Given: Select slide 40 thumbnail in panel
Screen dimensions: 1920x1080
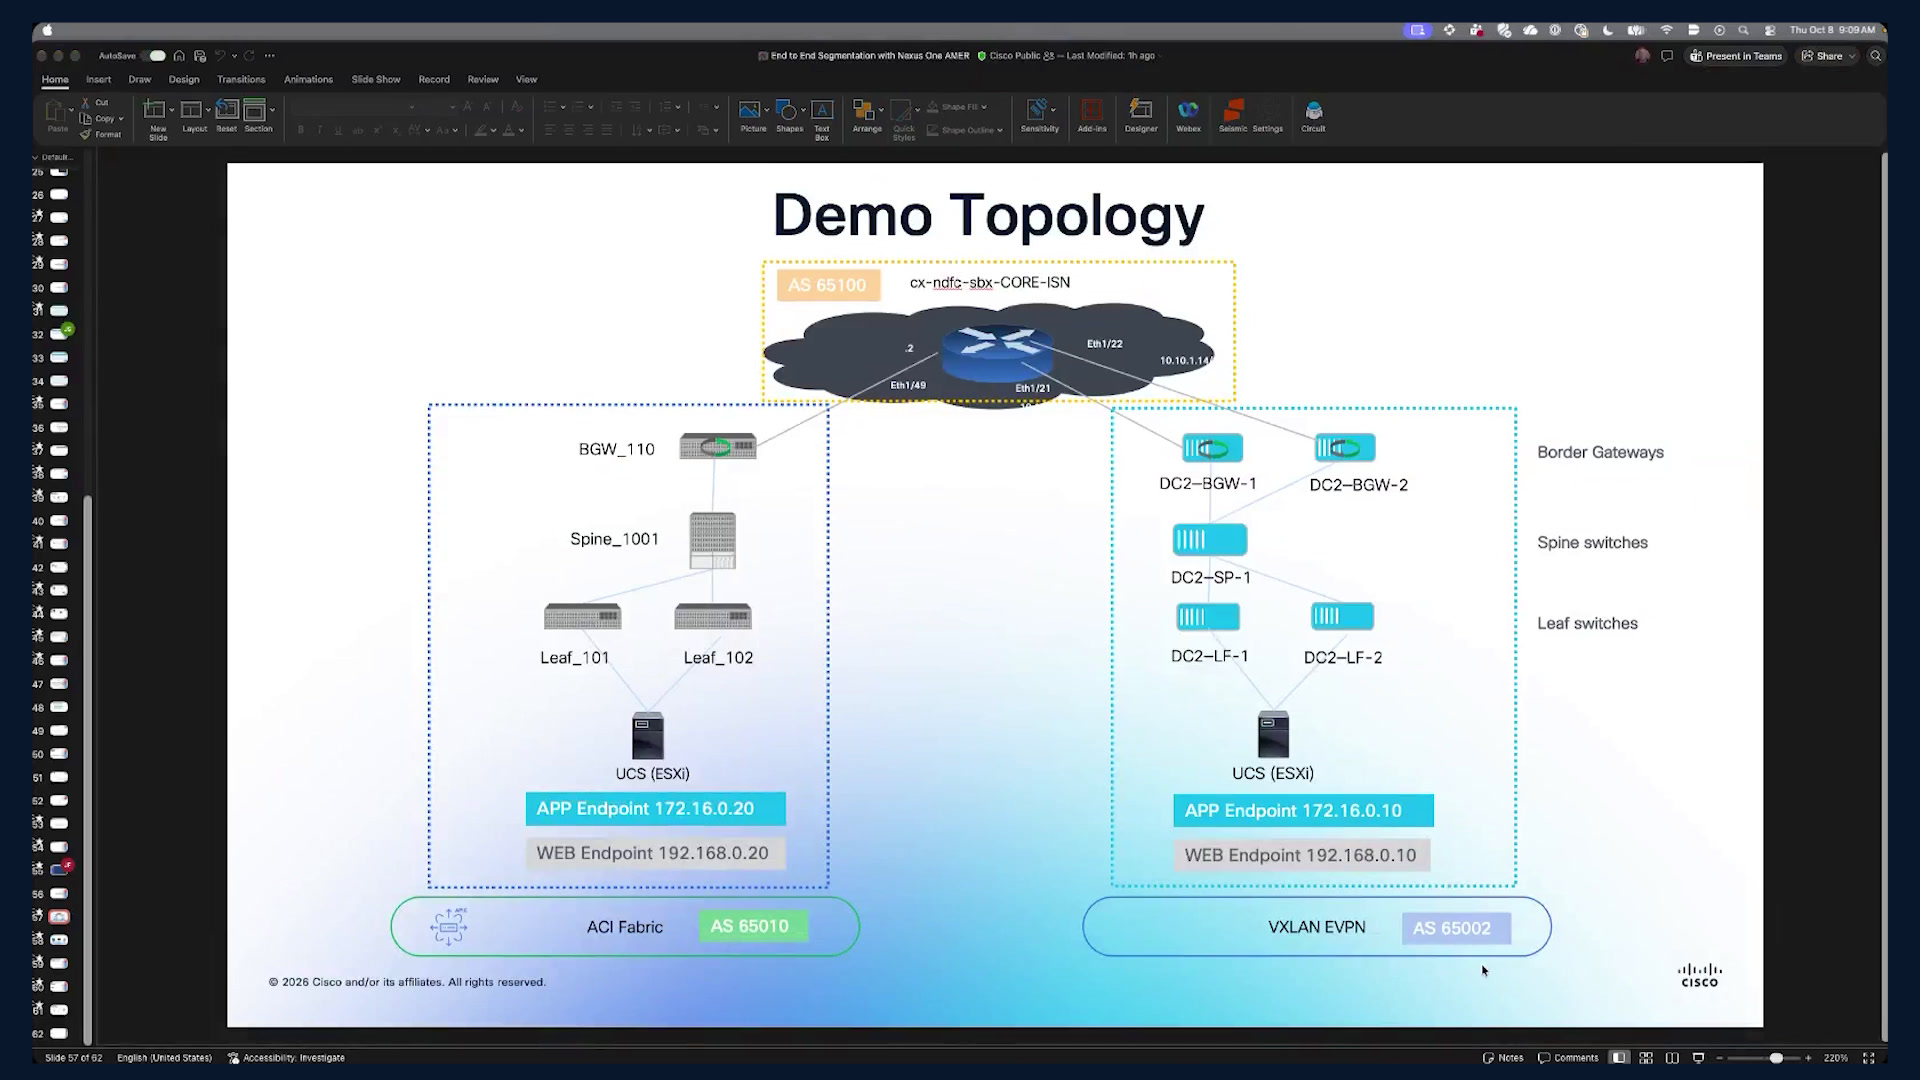Looking at the screenshot, I should [60, 521].
